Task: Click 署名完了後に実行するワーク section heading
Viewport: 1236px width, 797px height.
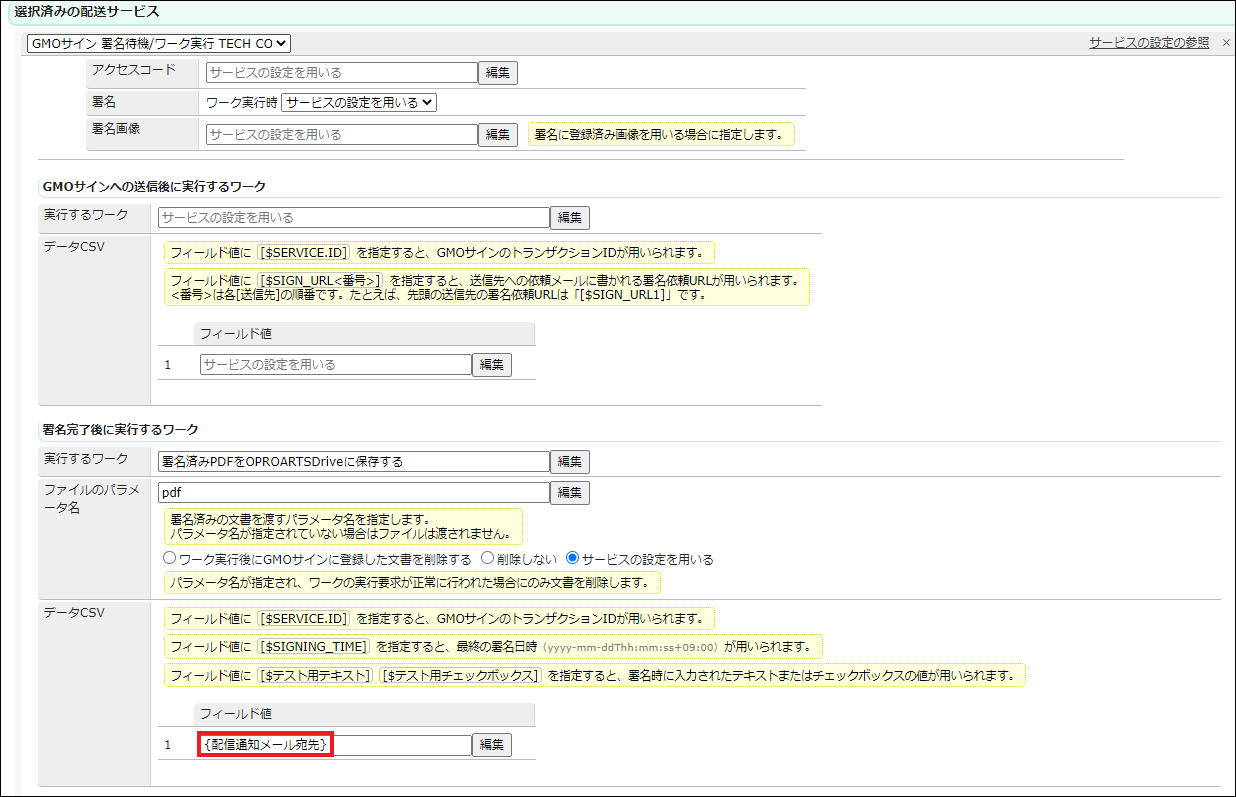Action: click(121, 430)
